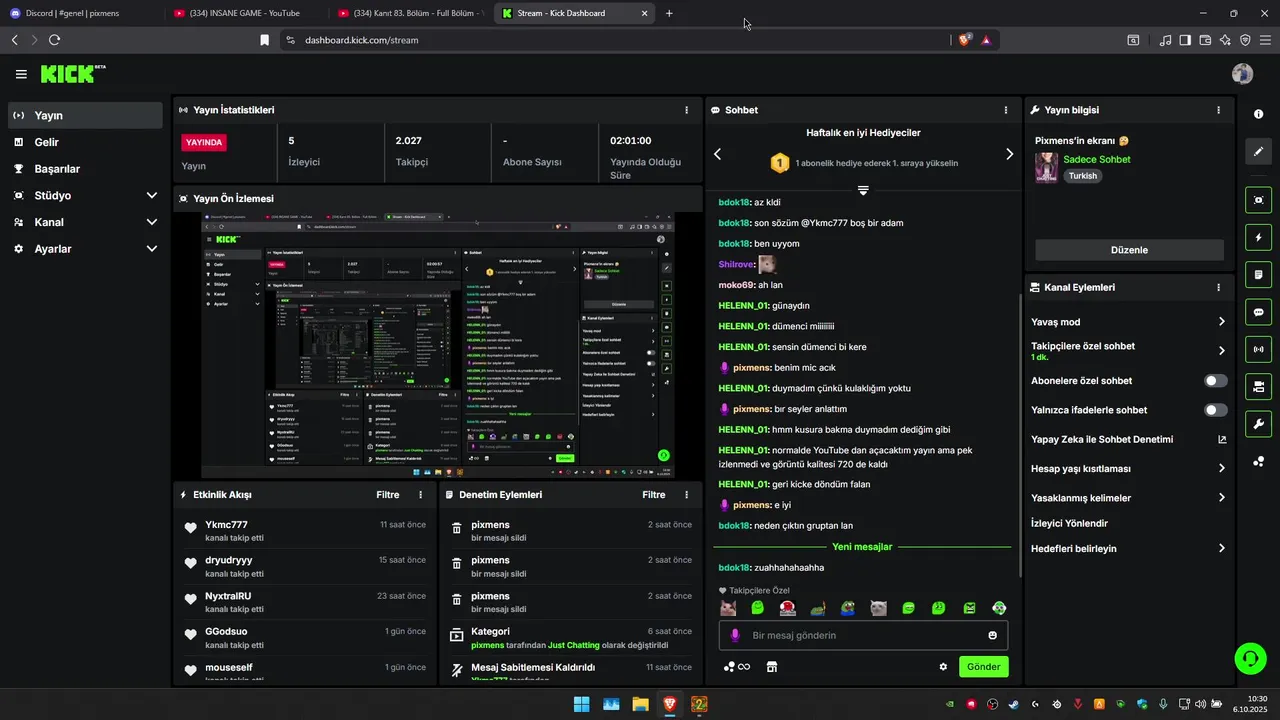
Task: Open emoji picker in message box
Action: click(x=992, y=635)
